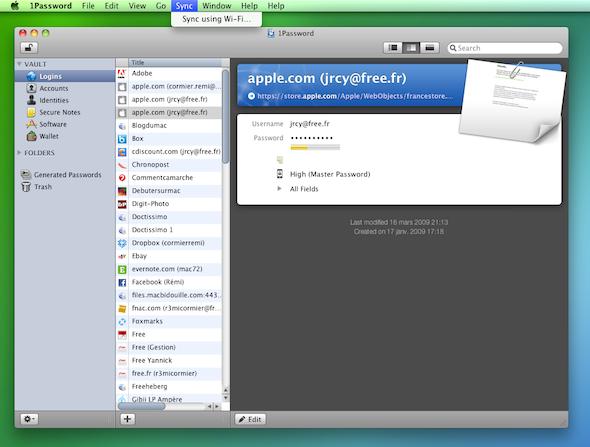The width and height of the screenshot is (590, 447).
Task: Click the scroll down arrow of list
Action: coord(225,397)
